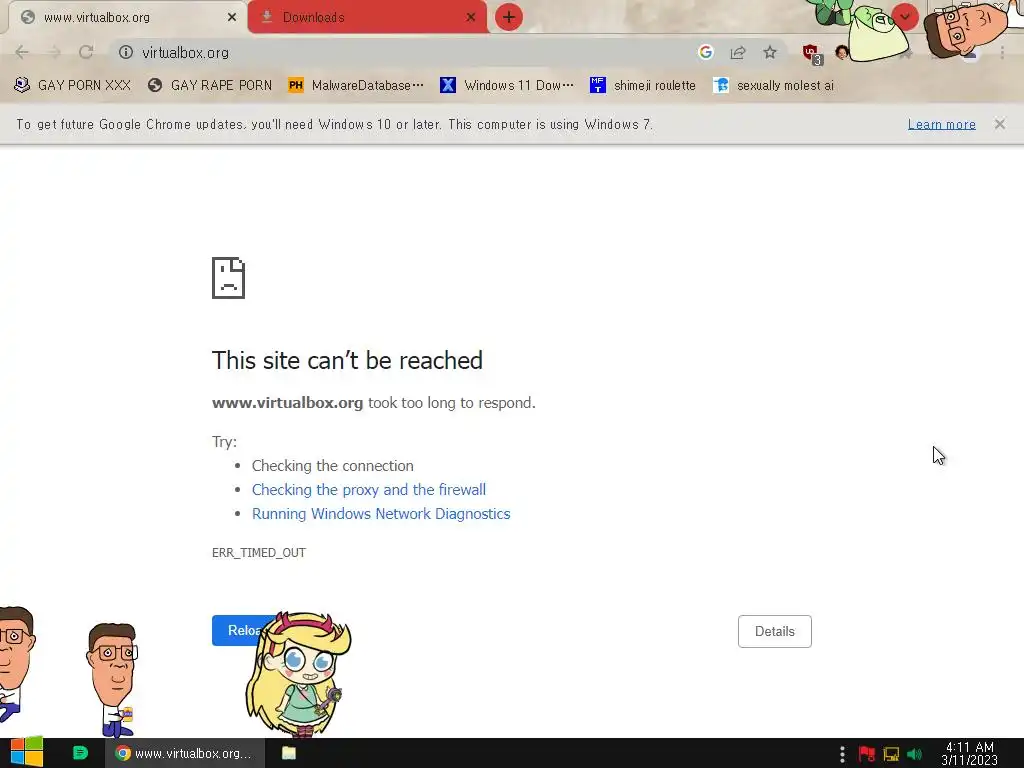This screenshot has width=1024, height=768.
Task: Open the network status tray icon
Action: click(891, 754)
